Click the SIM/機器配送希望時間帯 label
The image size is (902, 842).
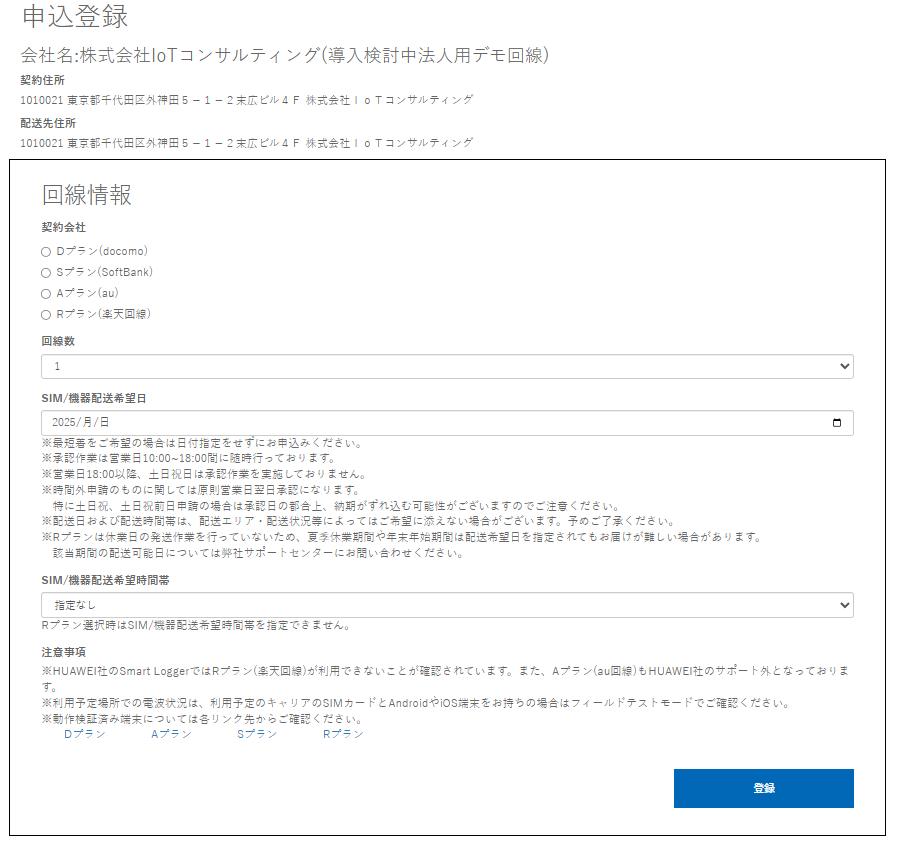click(105, 580)
